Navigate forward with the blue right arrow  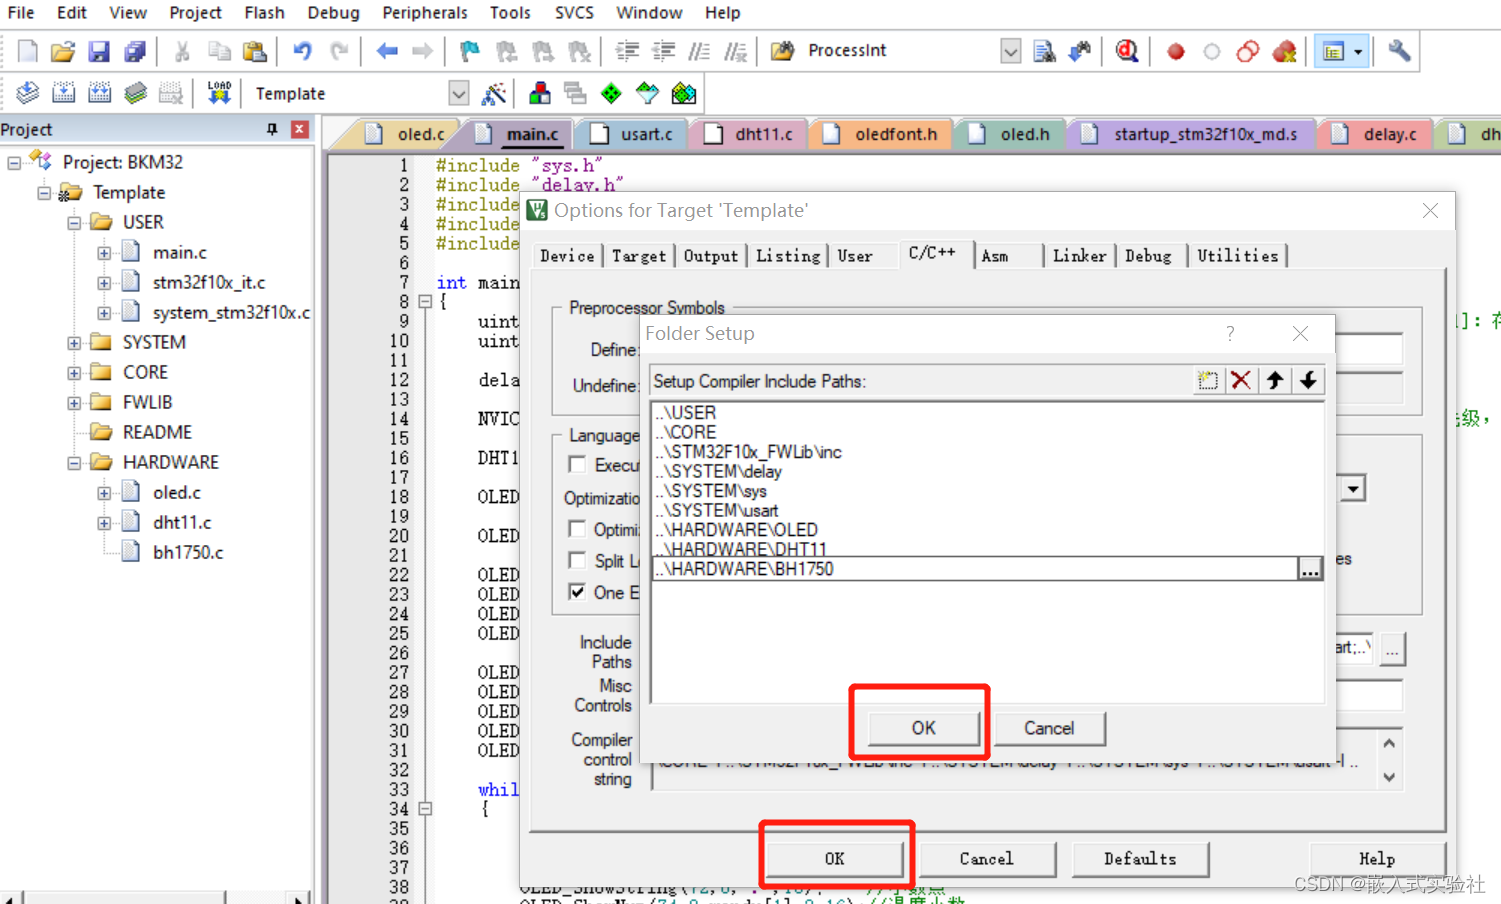[x=422, y=51]
